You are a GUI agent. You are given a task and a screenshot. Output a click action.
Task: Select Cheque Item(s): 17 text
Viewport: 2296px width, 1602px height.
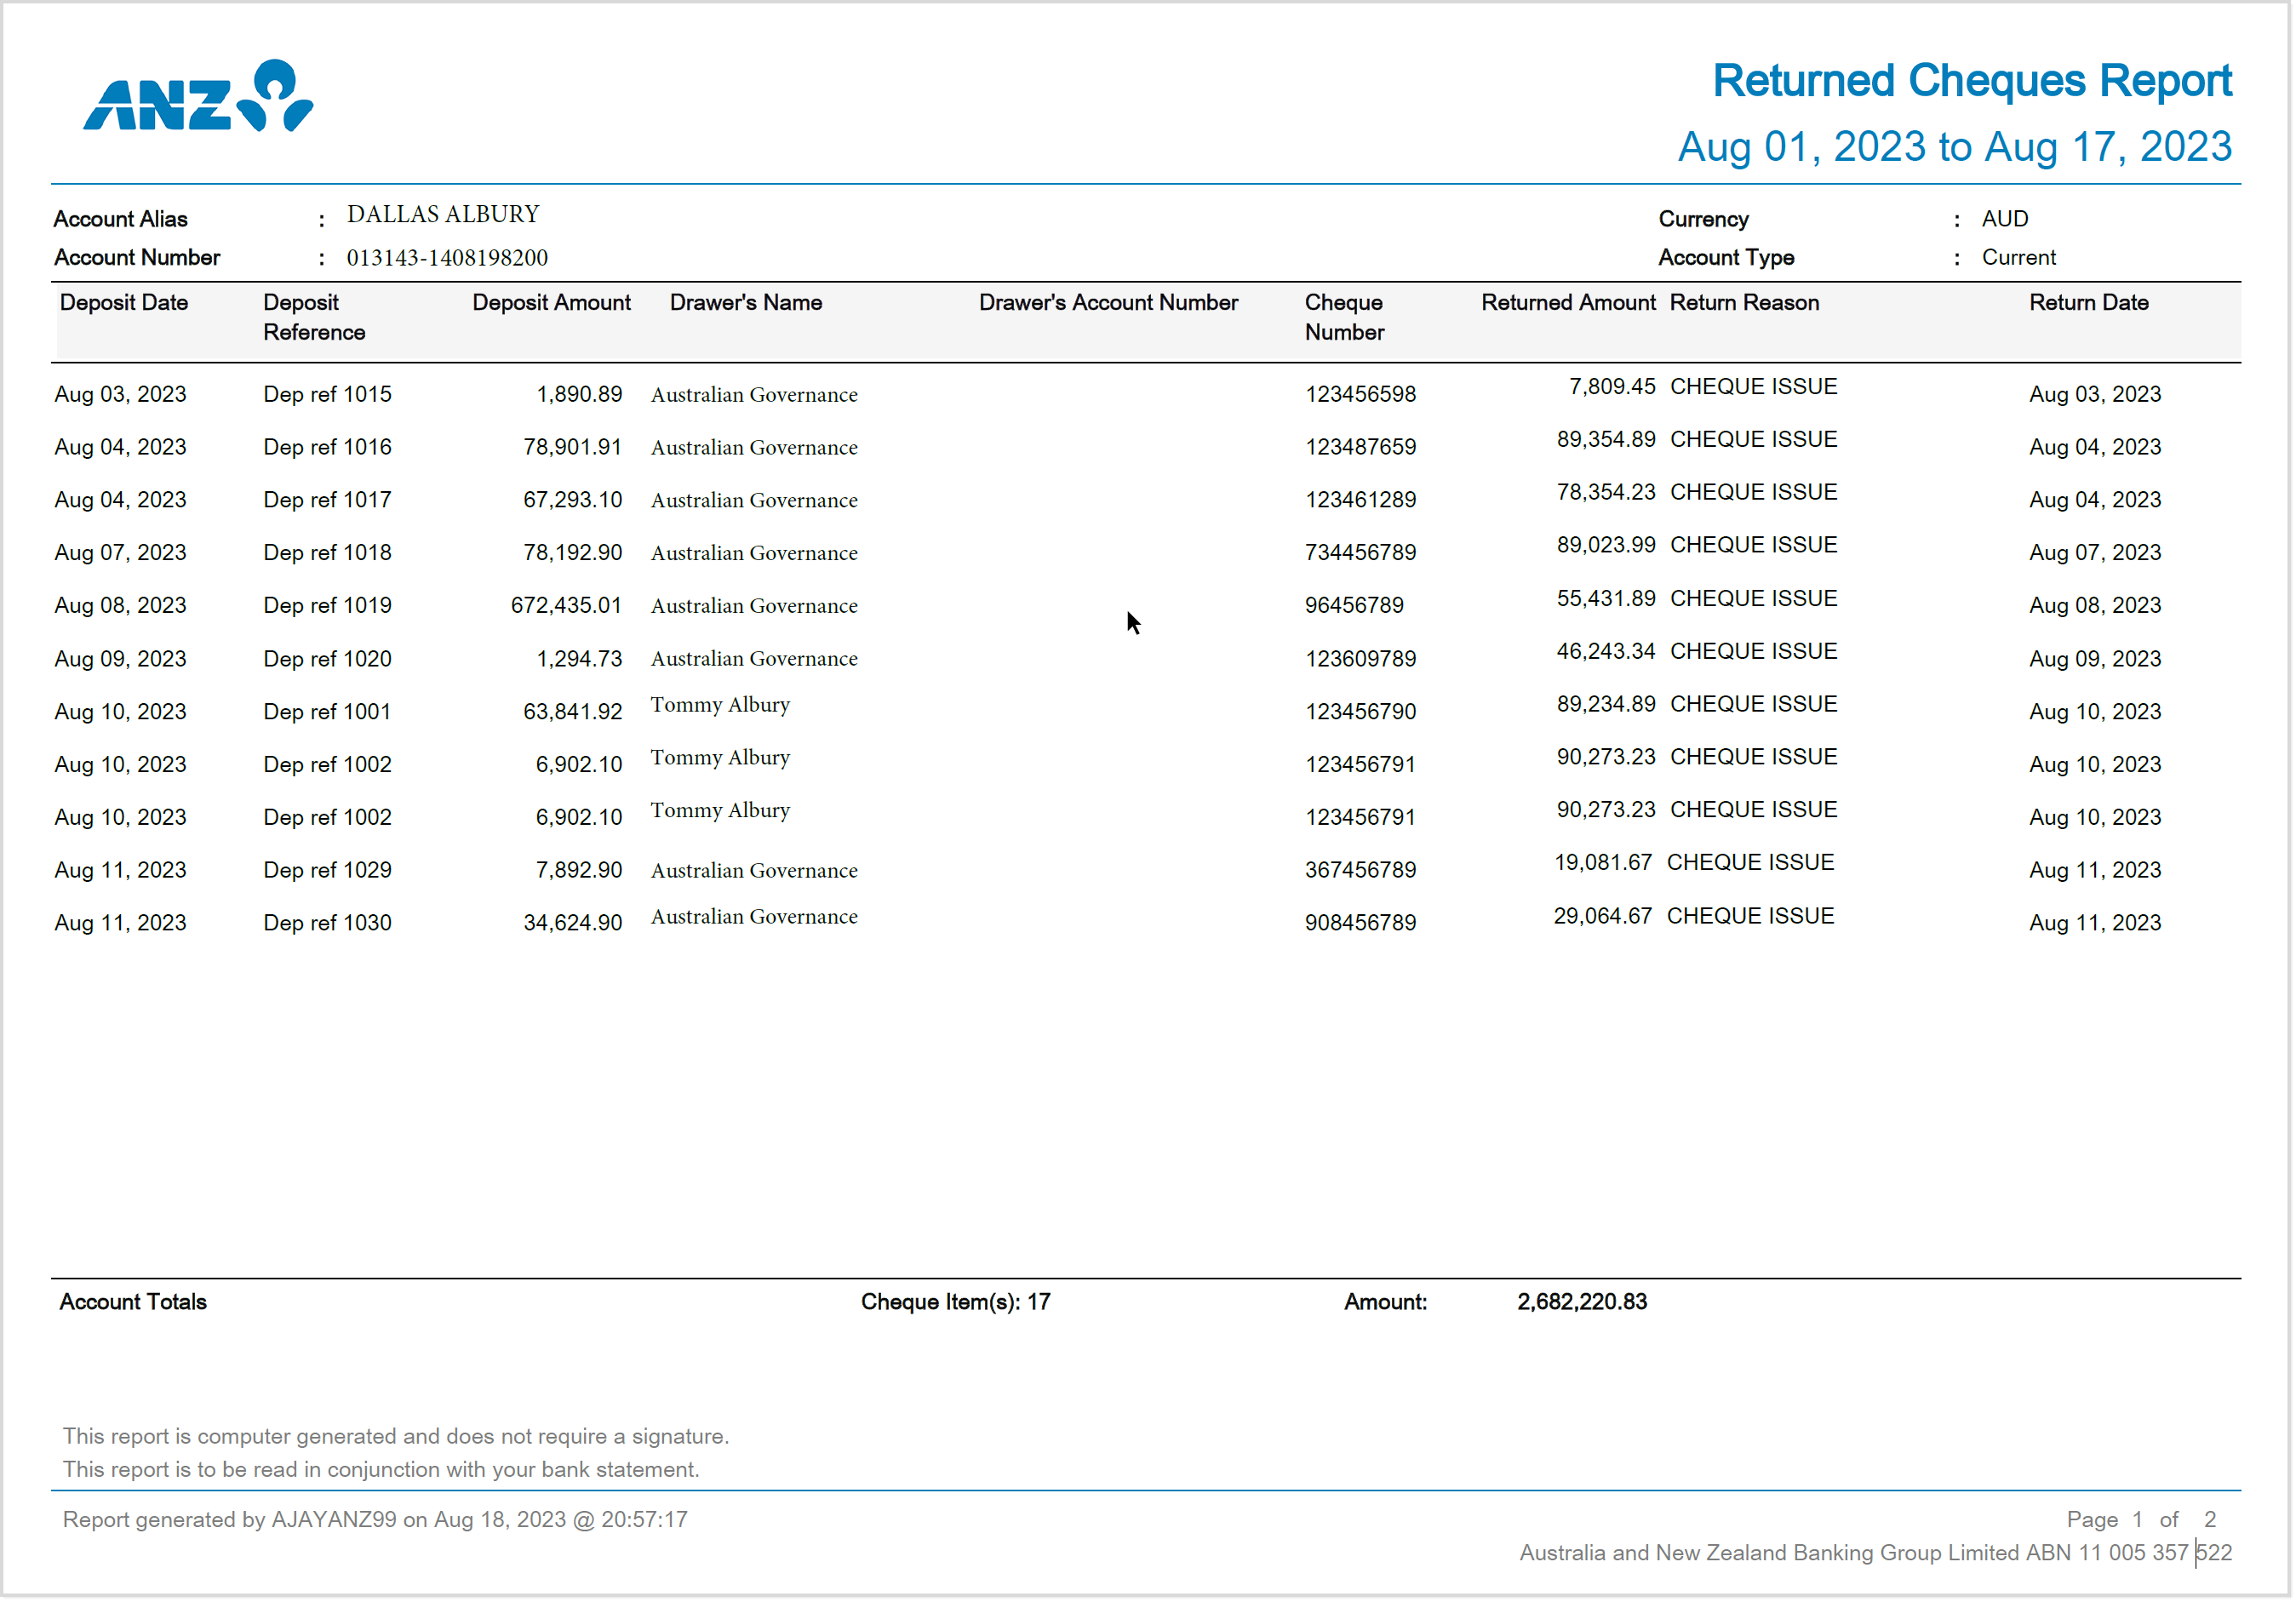[x=955, y=1301]
